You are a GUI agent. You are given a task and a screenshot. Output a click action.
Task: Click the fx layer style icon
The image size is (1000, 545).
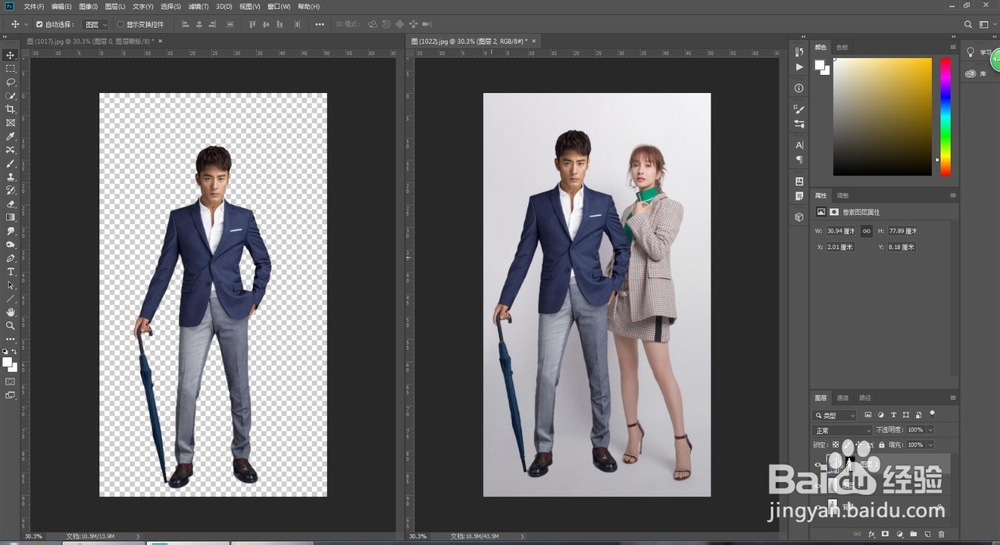[x=871, y=534]
